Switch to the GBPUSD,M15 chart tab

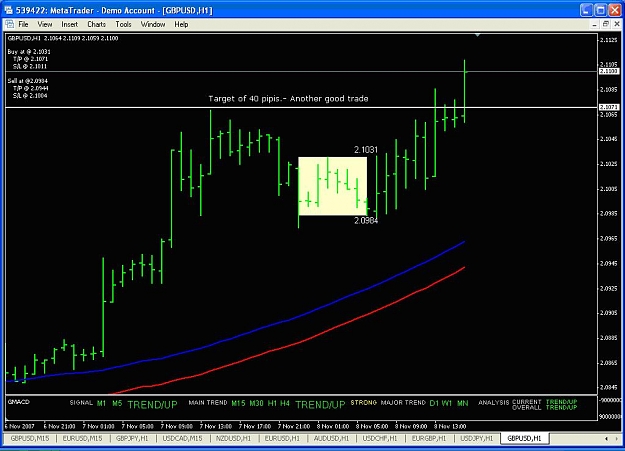[x=29, y=438]
